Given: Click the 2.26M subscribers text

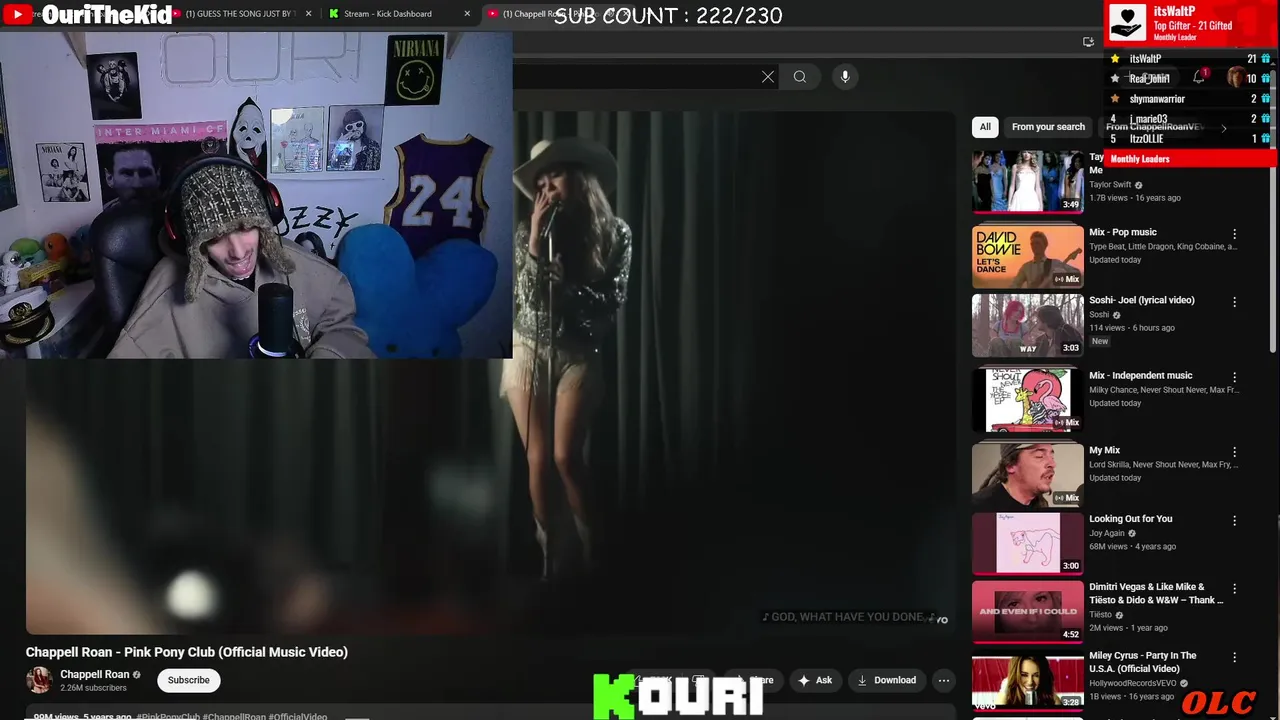Looking at the screenshot, I should click(93, 688).
